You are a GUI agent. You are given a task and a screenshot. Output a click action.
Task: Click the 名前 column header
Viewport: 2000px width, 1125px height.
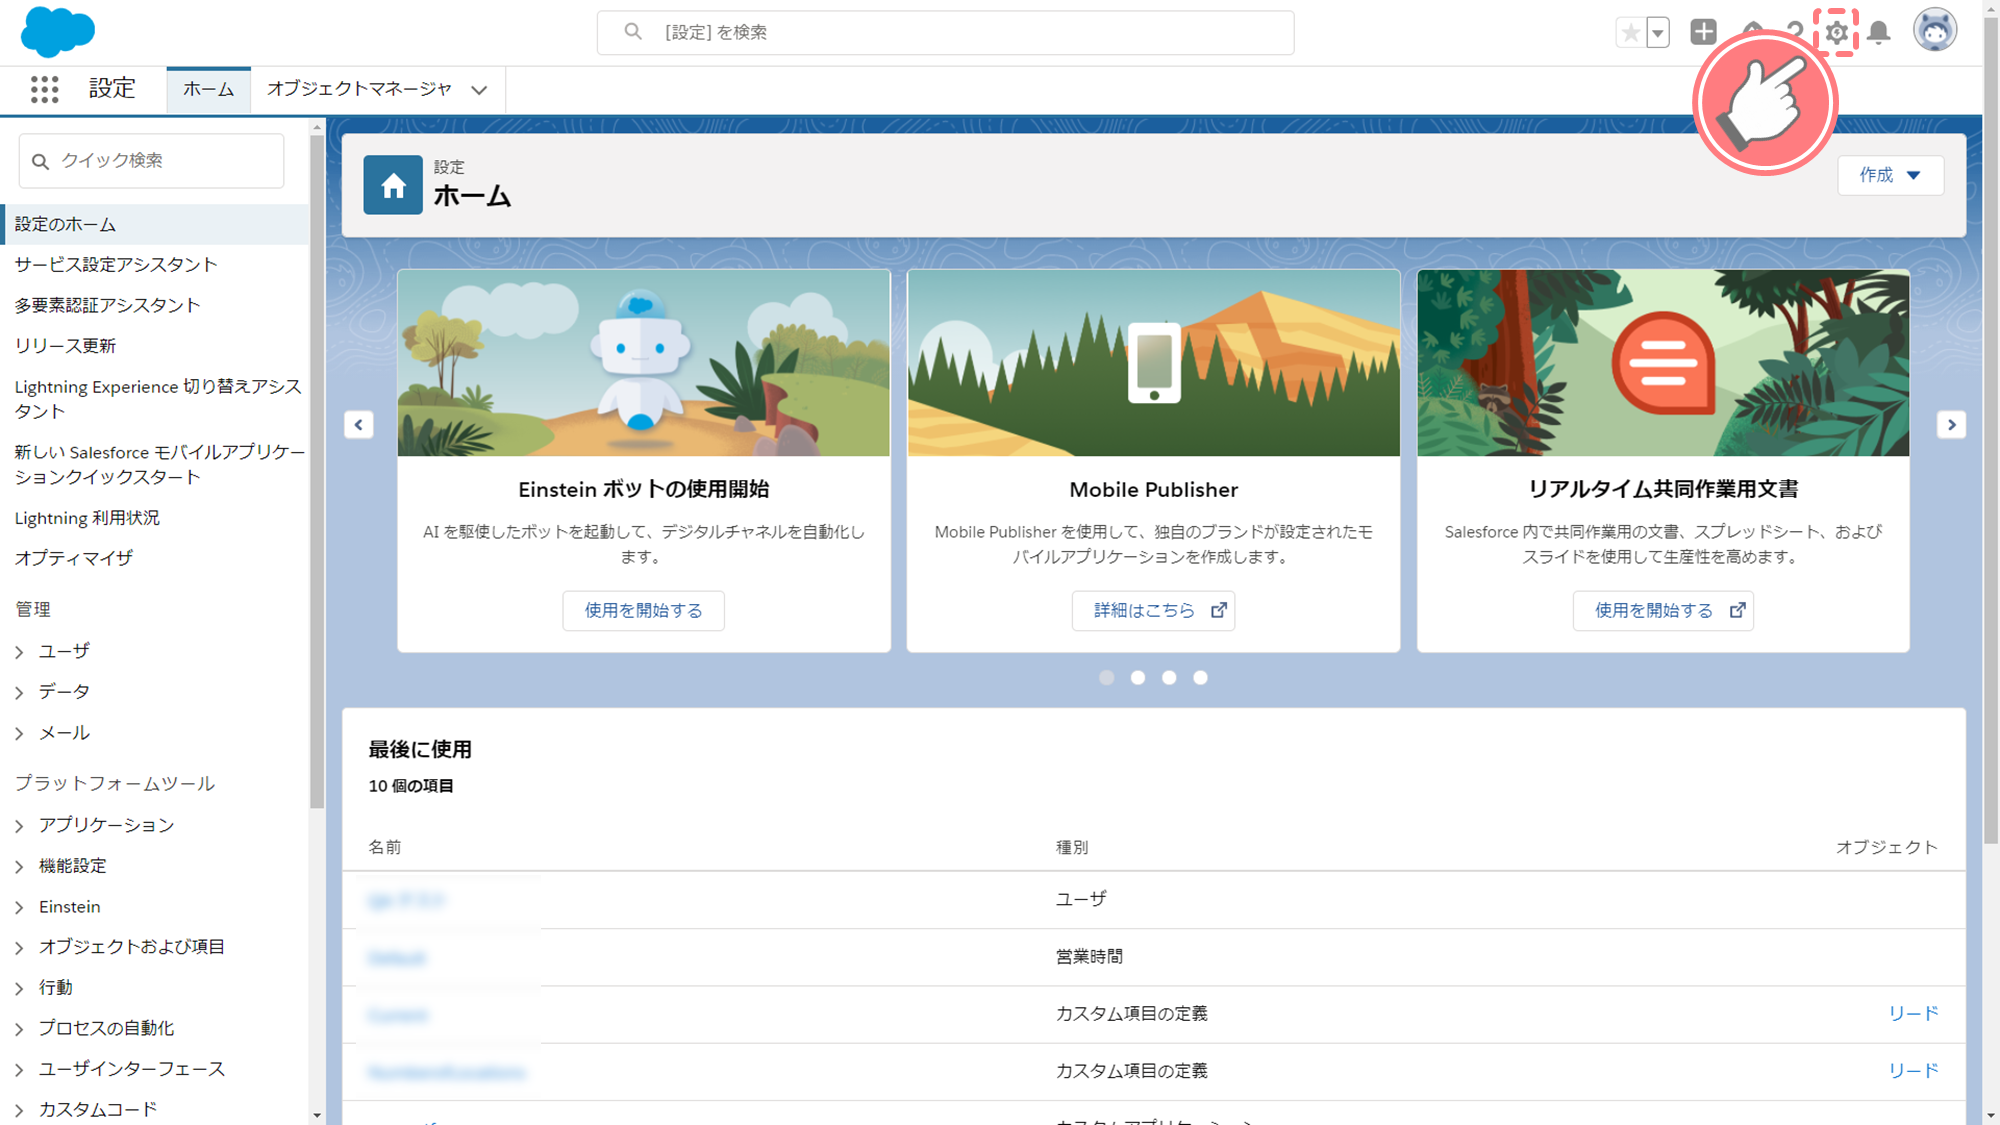pos(384,847)
